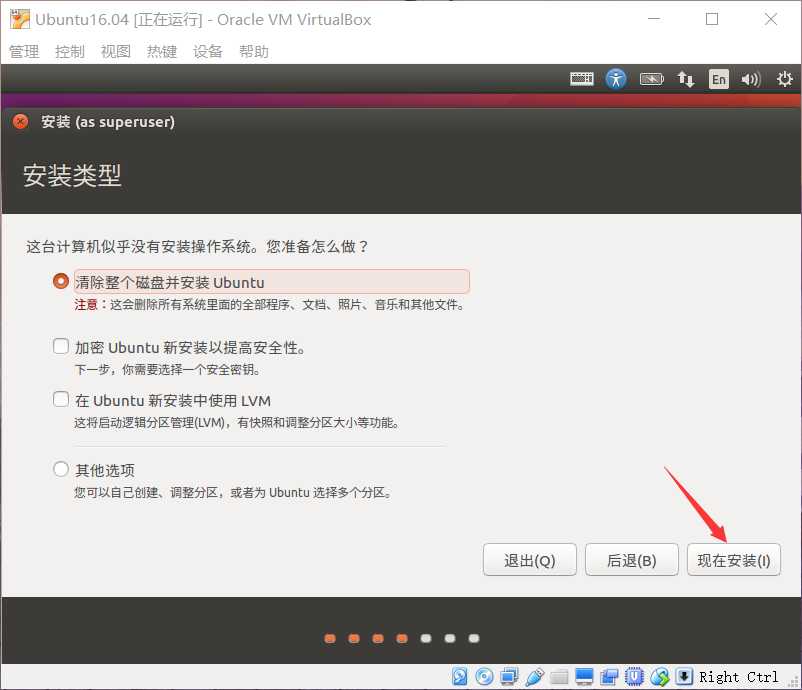The width and height of the screenshot is (802, 690).
Task: Click the hard disk activity icon in status bar
Action: click(x=459, y=677)
